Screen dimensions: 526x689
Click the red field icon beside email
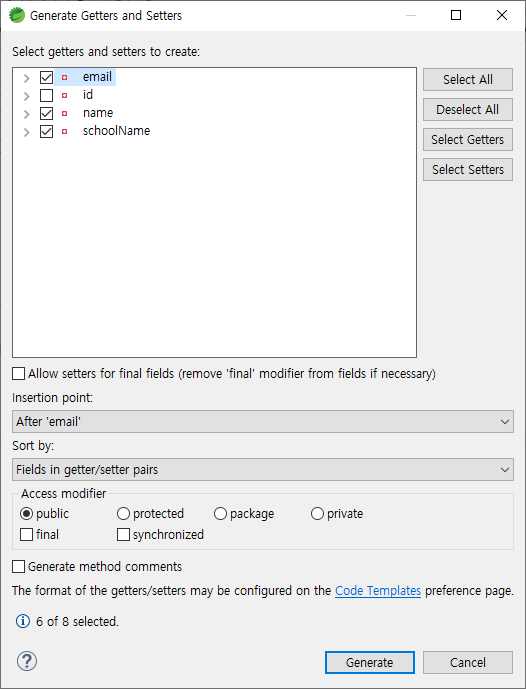[65, 78]
